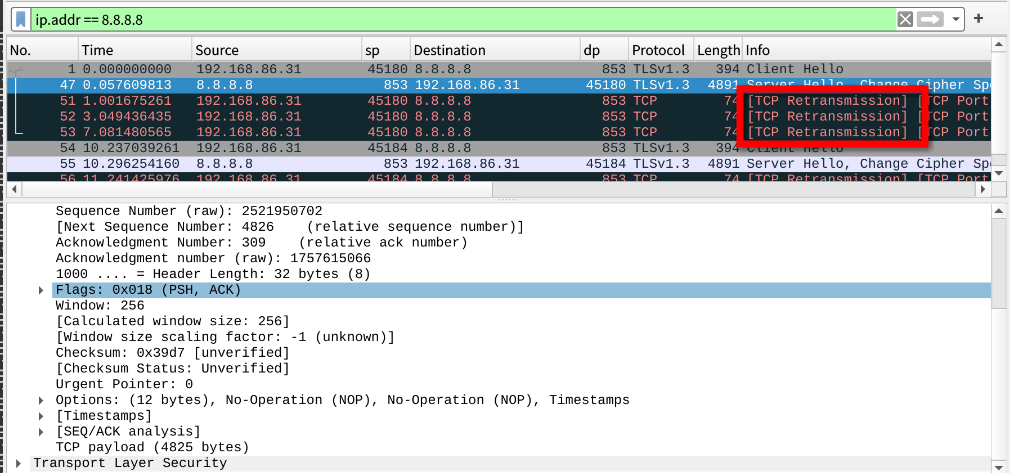The width and height of the screenshot is (1010, 473).
Task: Sort by the Destination column header
Action: 495,50
